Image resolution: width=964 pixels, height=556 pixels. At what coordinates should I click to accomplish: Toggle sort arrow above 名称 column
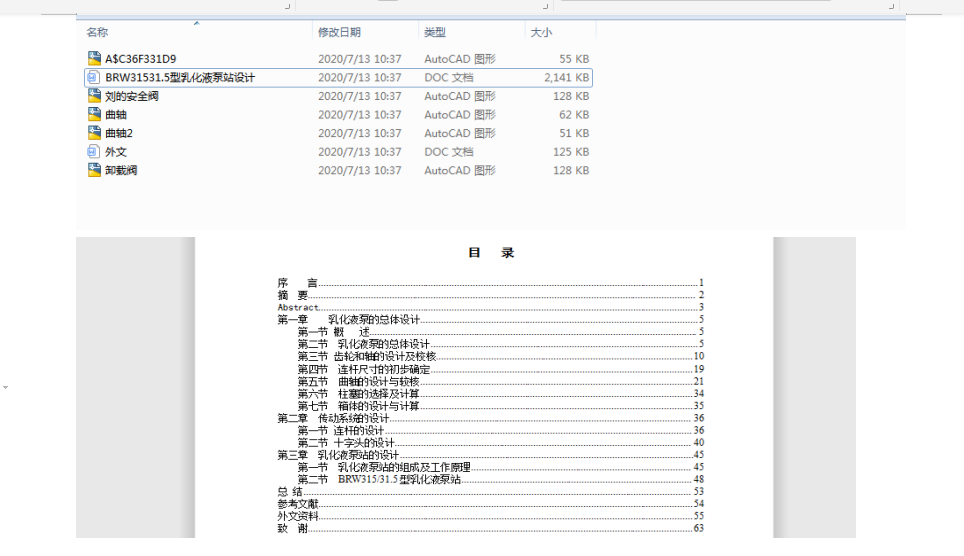point(197,23)
